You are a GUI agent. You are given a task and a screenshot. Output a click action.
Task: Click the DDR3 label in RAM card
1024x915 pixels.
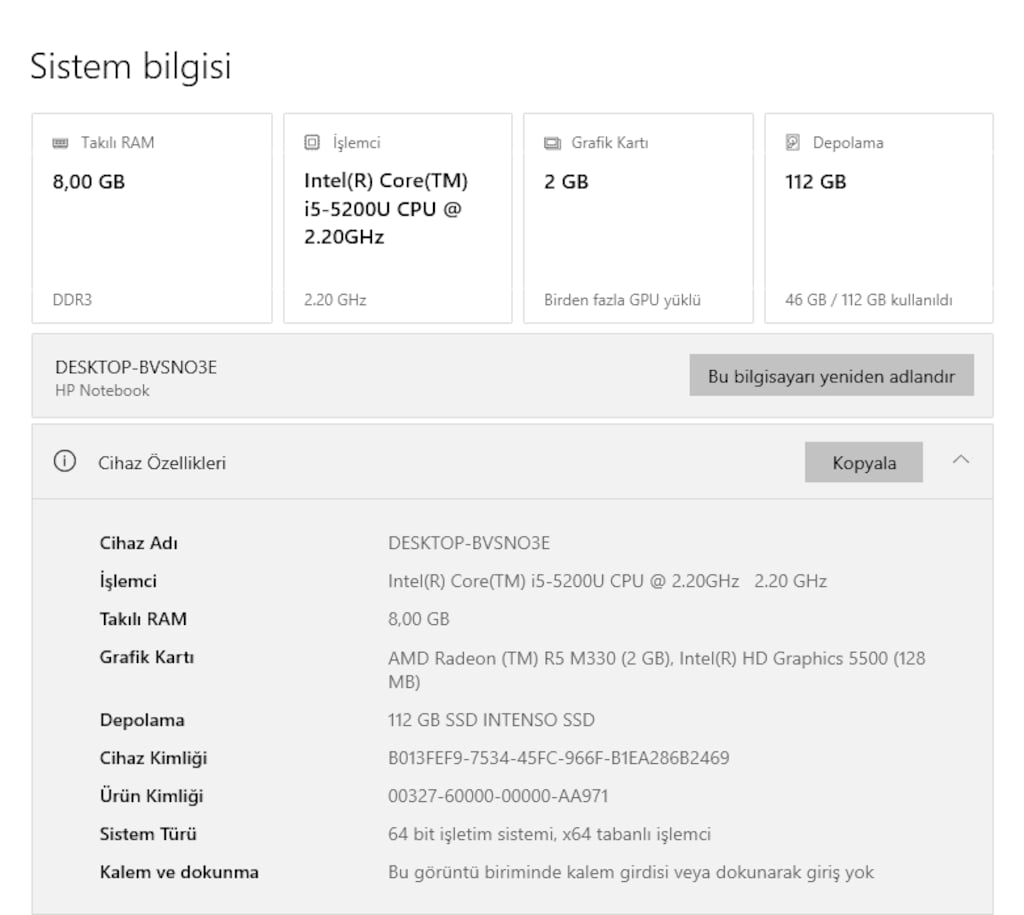pyautogui.click(x=72, y=300)
